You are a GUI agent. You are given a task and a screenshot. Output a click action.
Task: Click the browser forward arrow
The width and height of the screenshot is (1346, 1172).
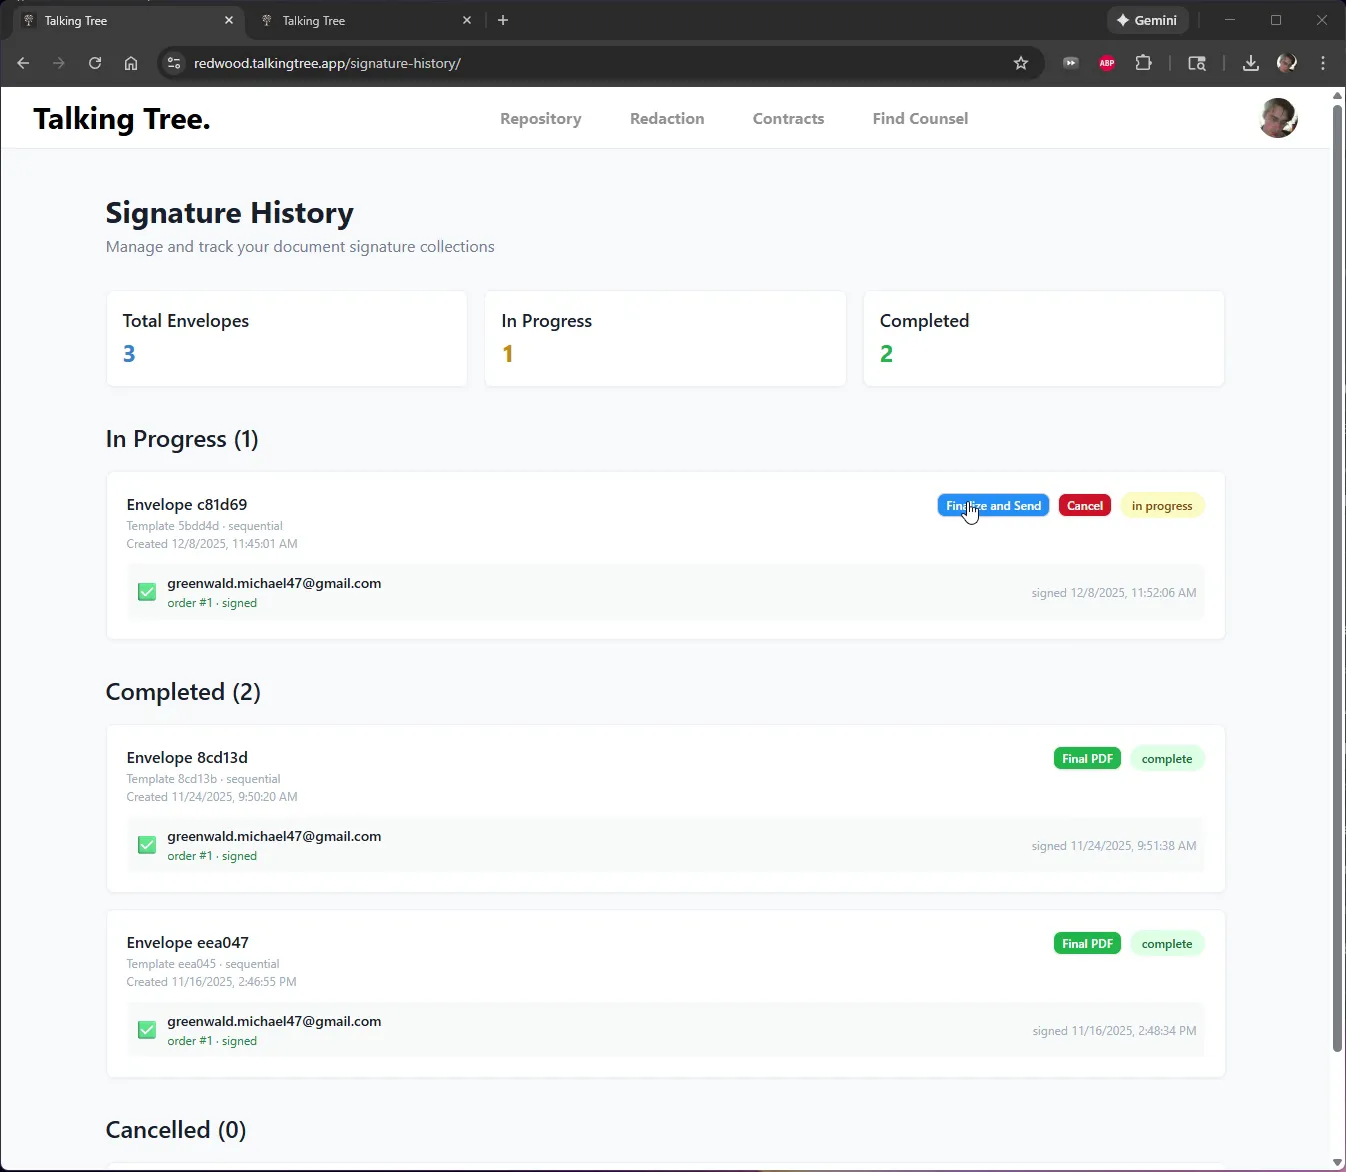pos(59,63)
